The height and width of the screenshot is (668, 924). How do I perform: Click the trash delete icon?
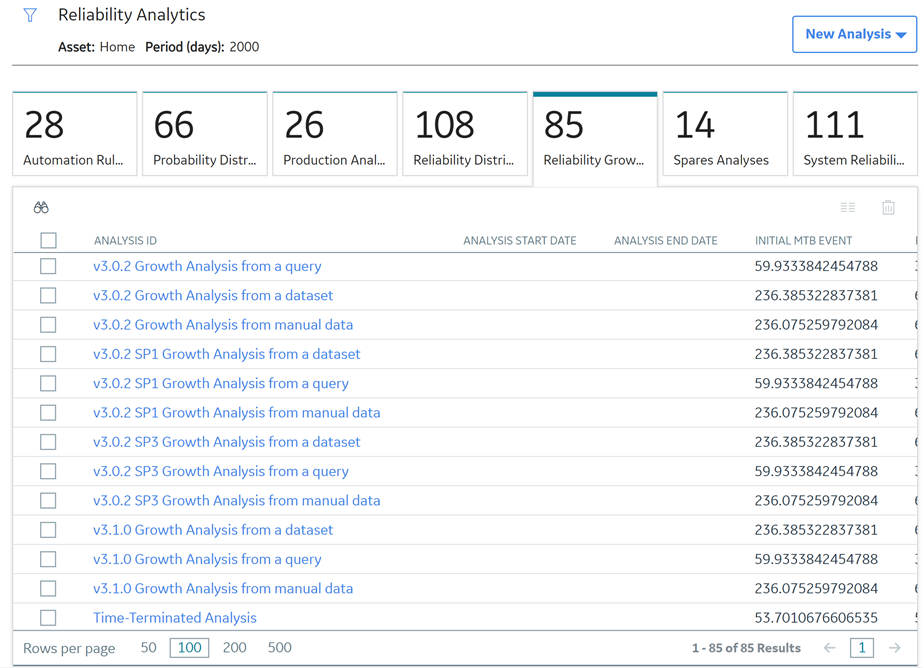point(888,207)
